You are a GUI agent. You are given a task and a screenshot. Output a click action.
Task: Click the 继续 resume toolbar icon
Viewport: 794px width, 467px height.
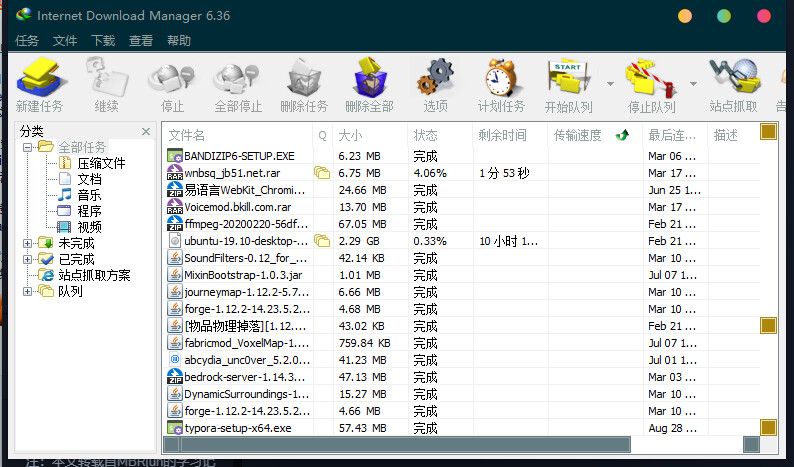[x=106, y=77]
